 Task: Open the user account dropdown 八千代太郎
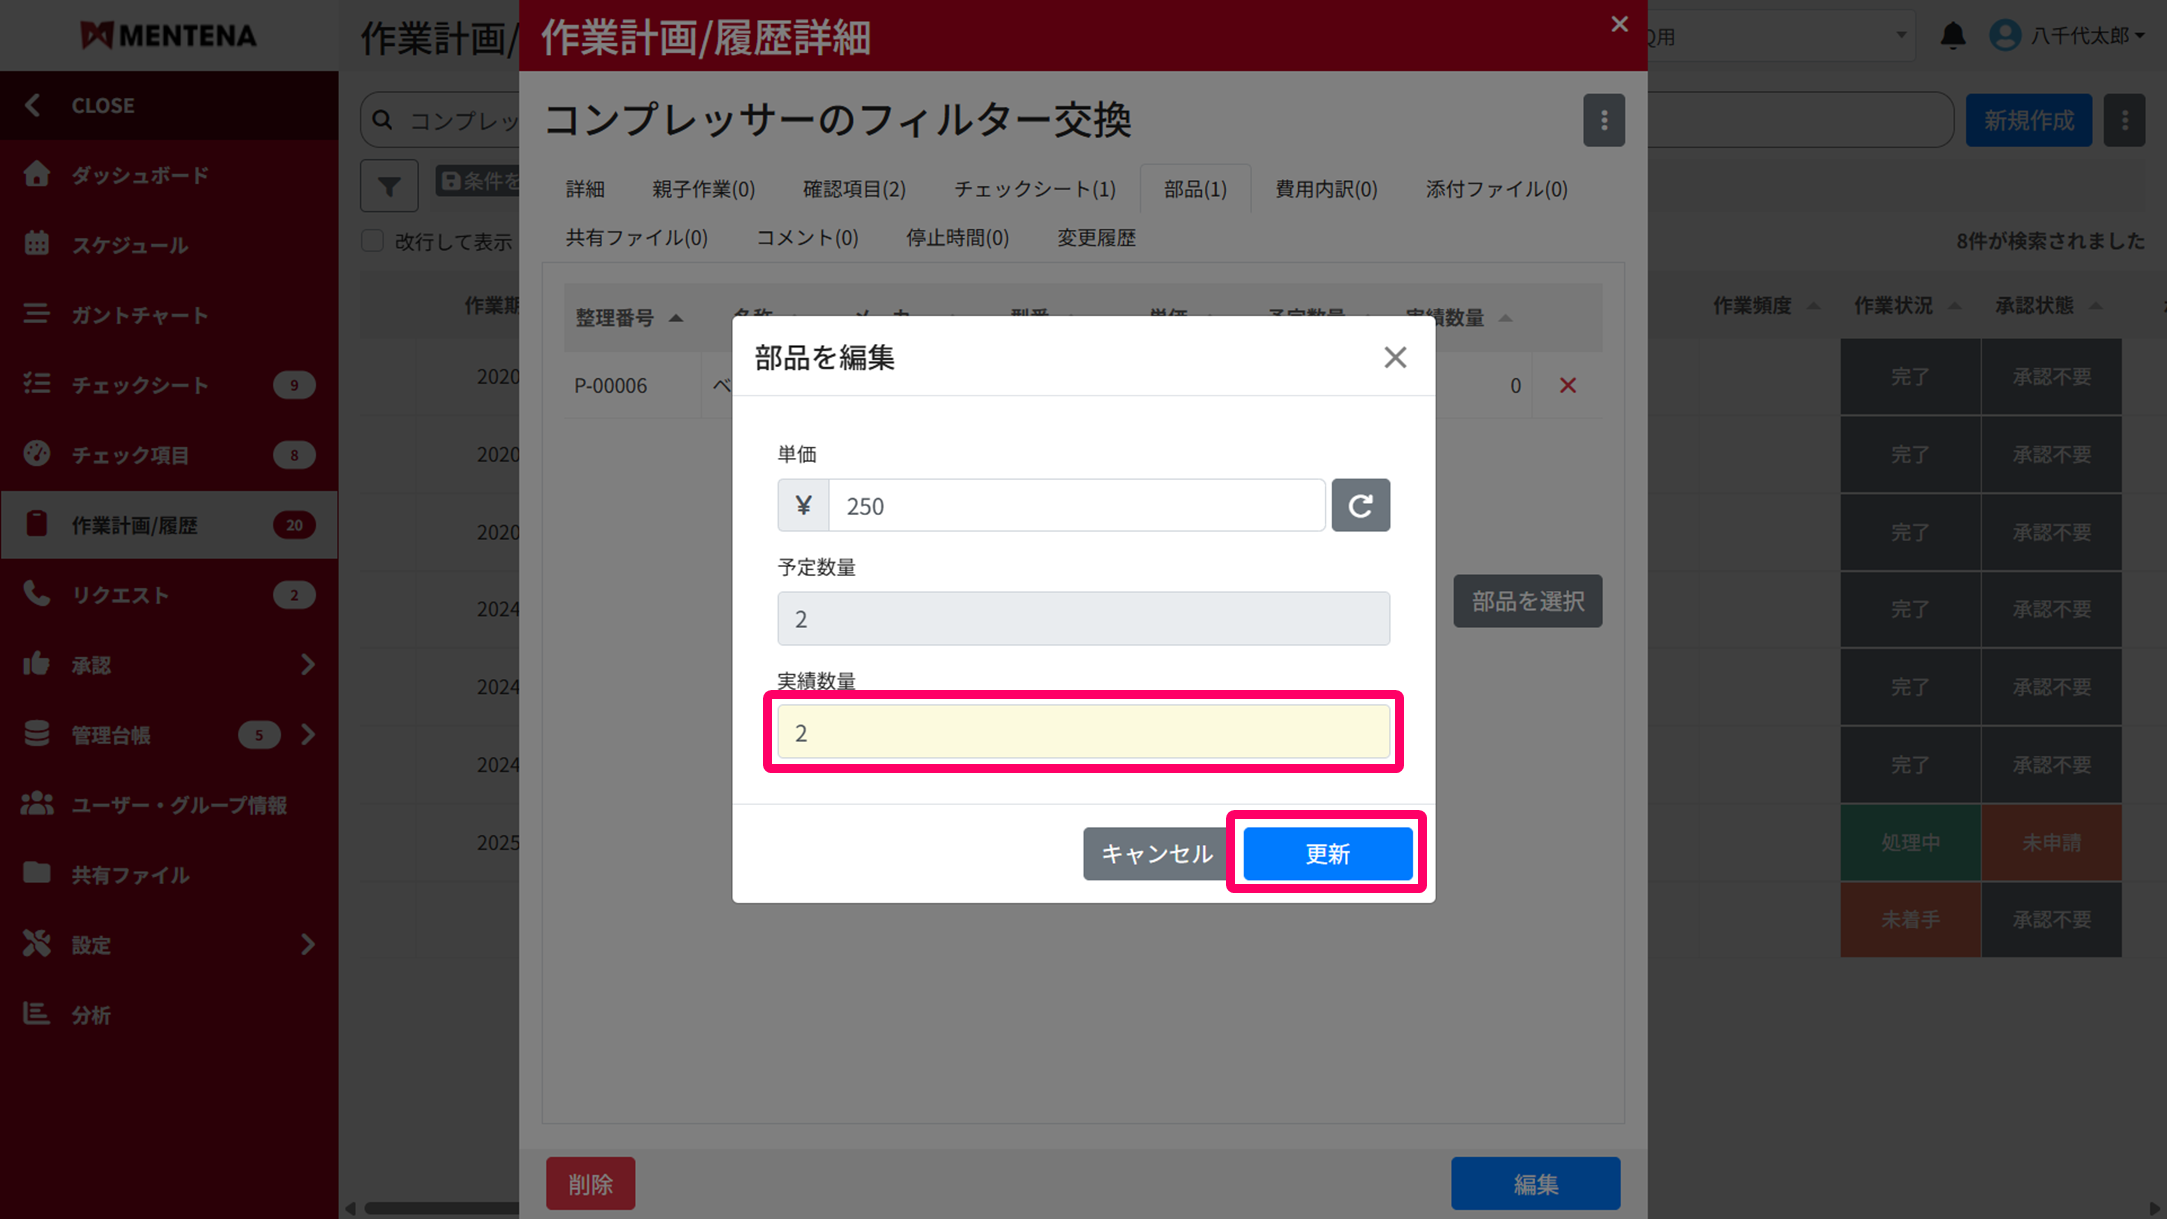click(2069, 36)
